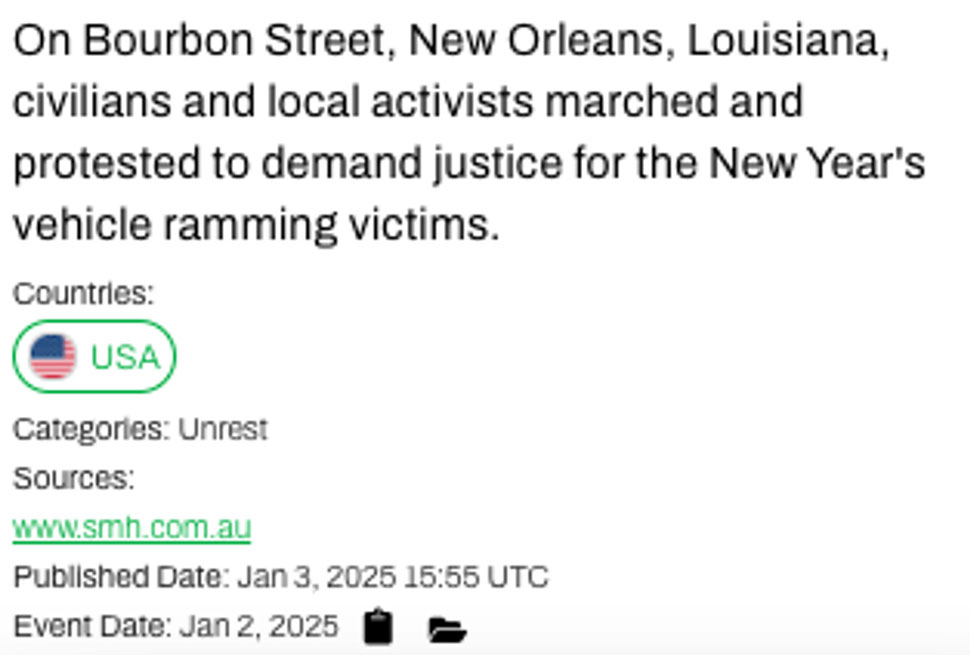Open the folder icon next to clipboard
970x655 pixels.
447,629
